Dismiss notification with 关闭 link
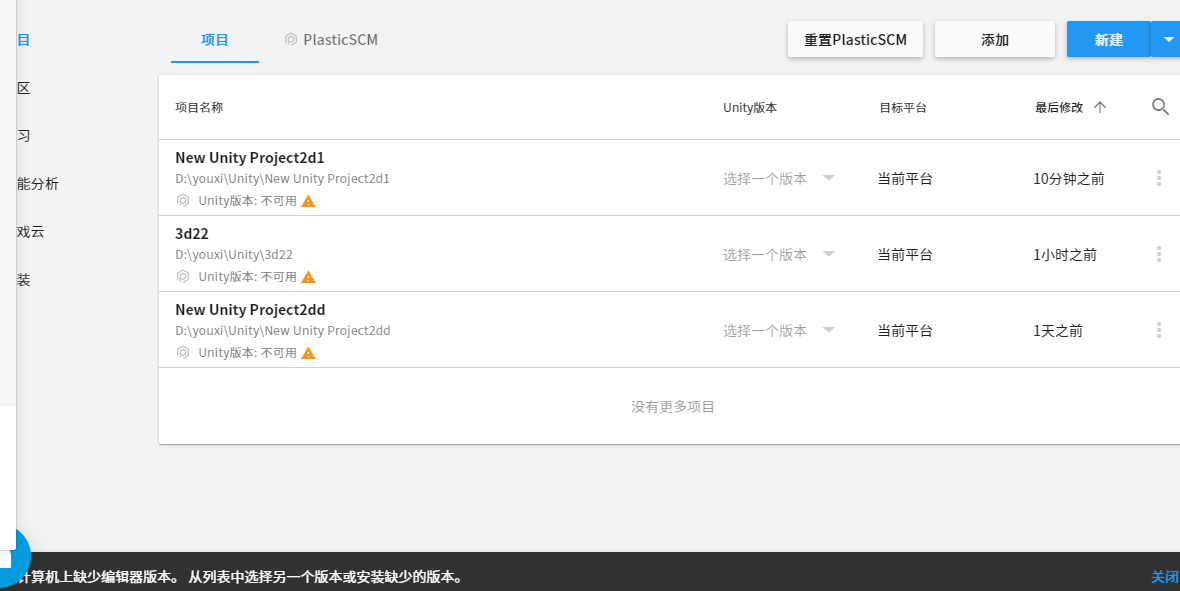 [x=1165, y=577]
